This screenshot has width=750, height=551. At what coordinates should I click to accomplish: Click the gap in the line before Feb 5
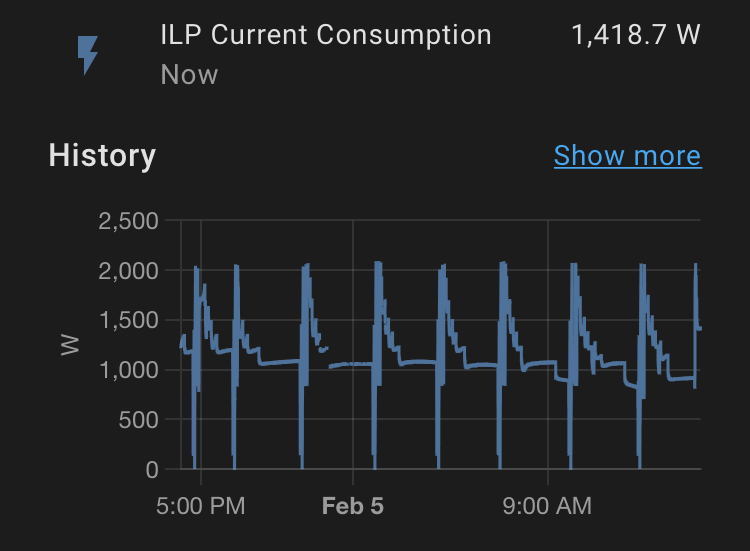coord(329,358)
